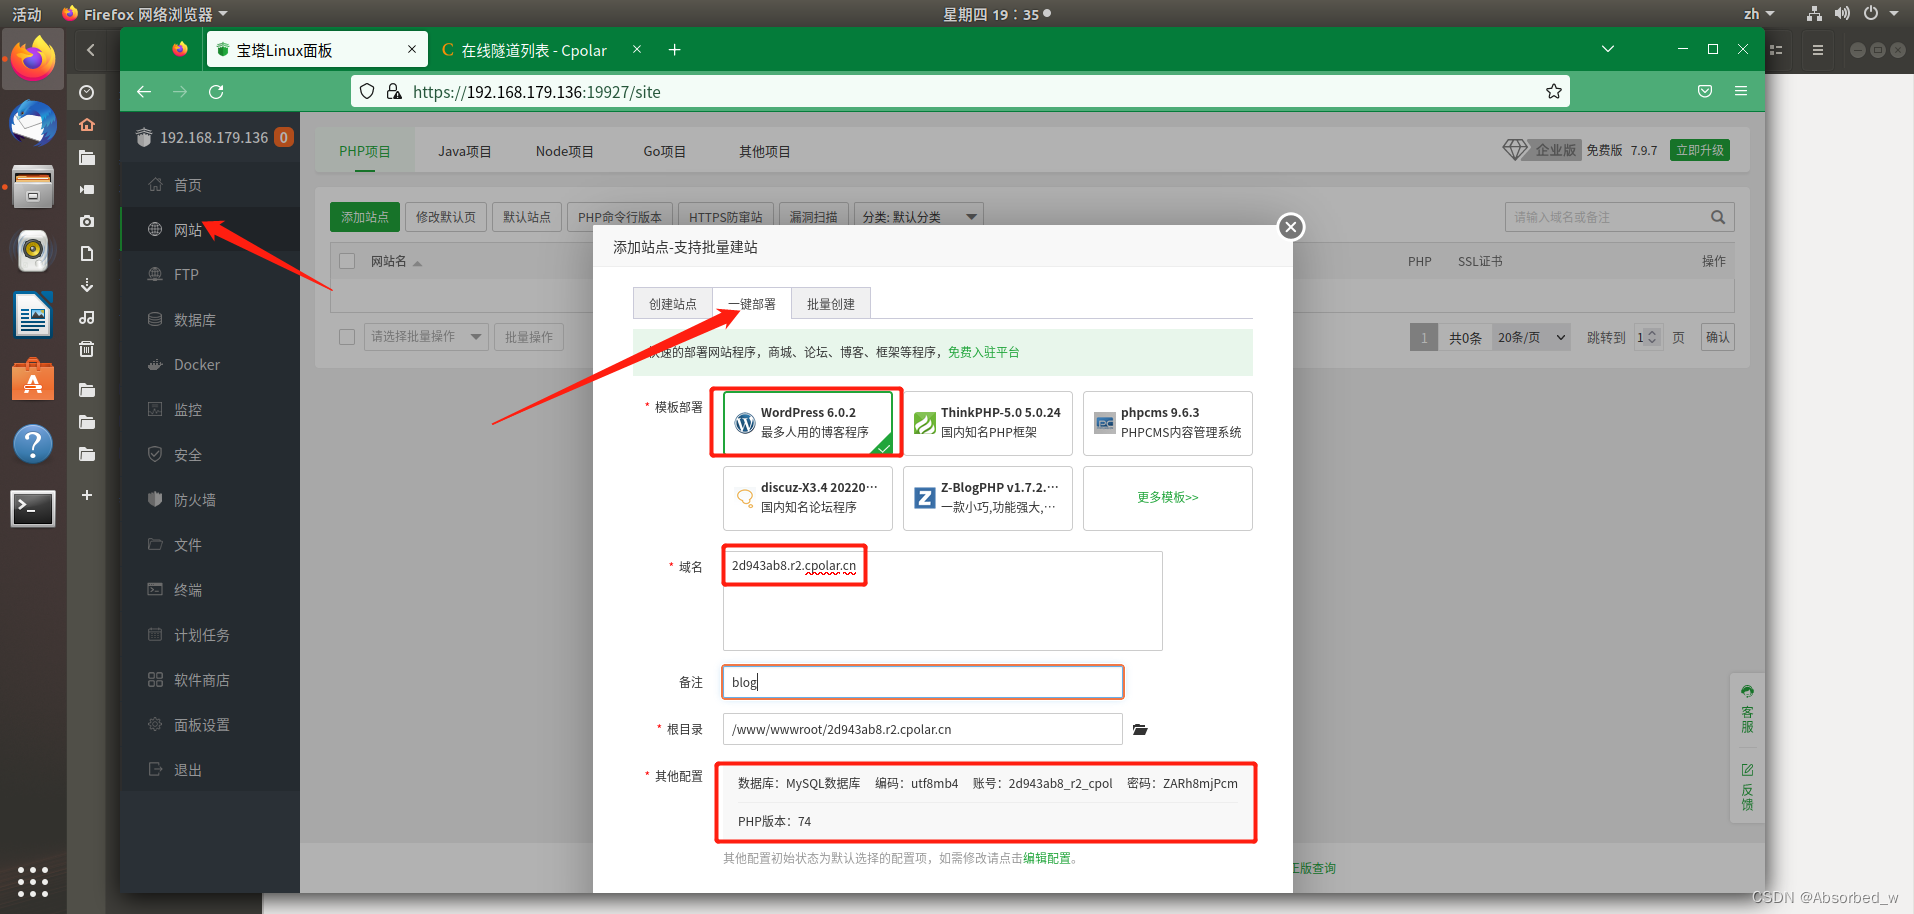Reload the current Firefox page
Viewport: 1914px width, 914px height.
pyautogui.click(x=216, y=92)
